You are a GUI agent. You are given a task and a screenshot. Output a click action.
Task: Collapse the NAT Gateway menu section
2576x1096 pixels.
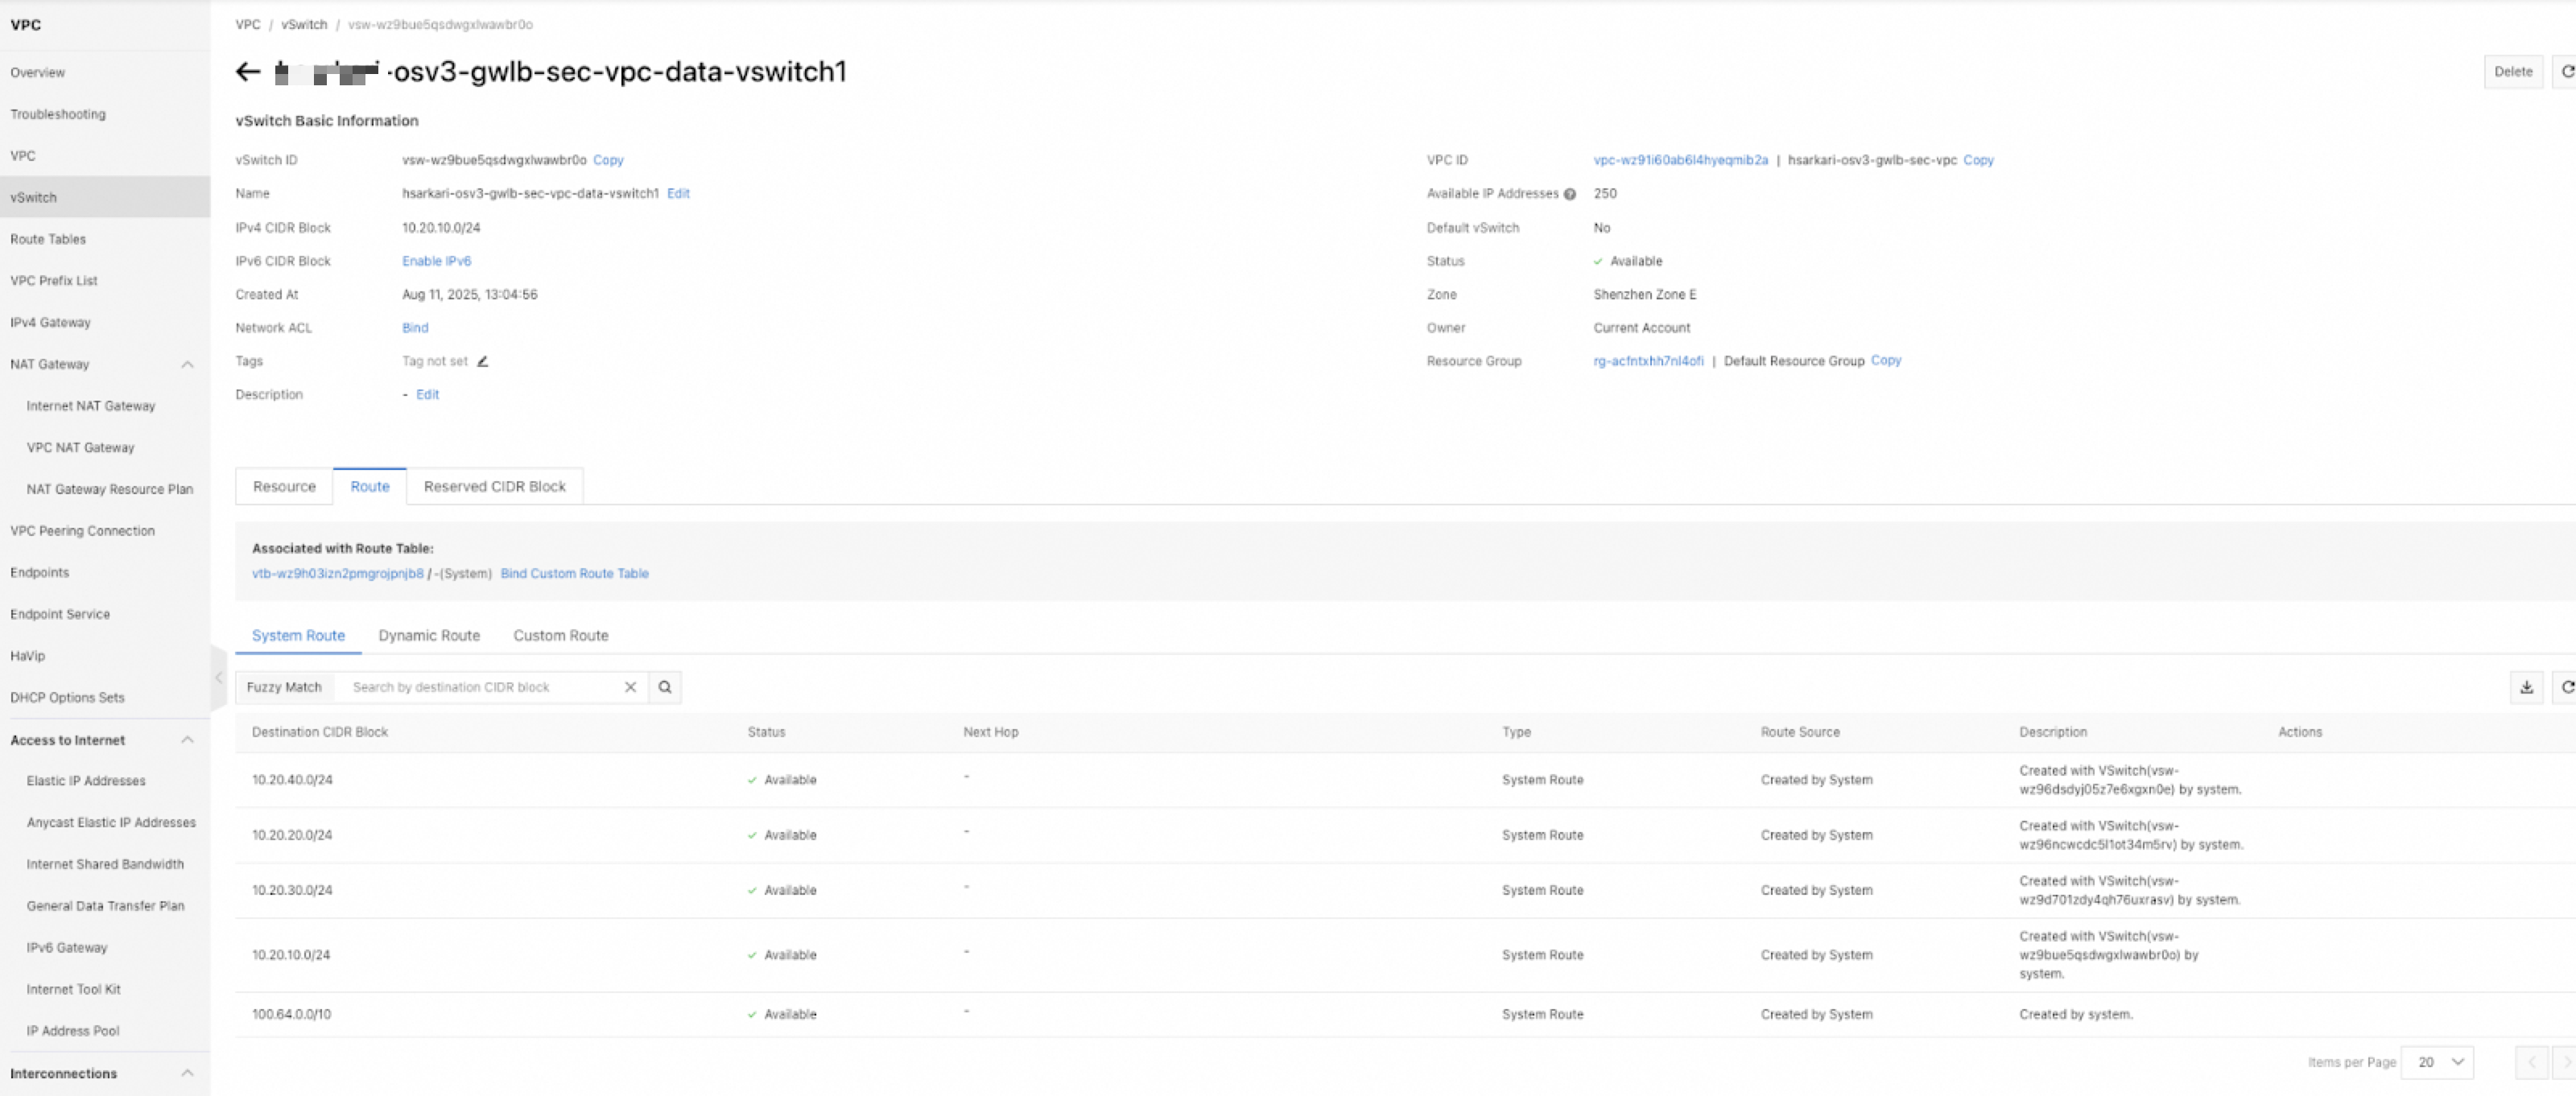pyautogui.click(x=187, y=365)
